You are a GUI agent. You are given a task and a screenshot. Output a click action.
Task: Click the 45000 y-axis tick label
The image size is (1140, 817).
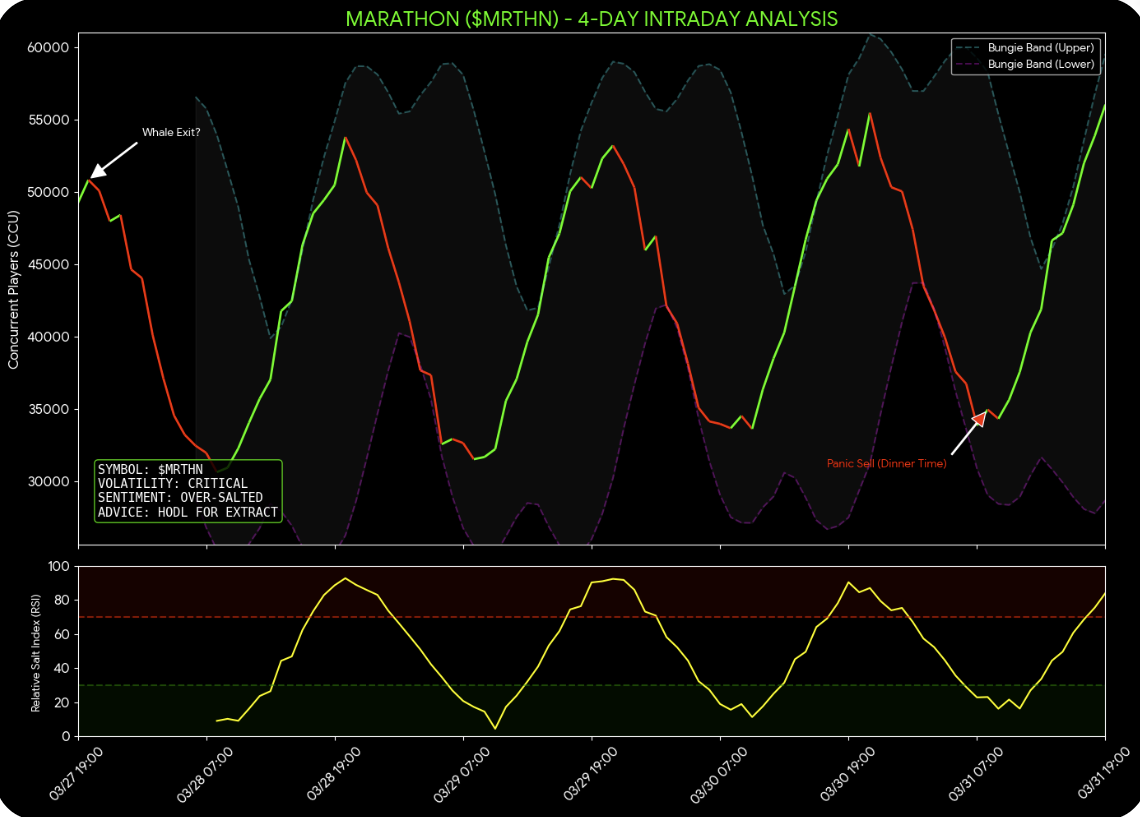coord(48,265)
